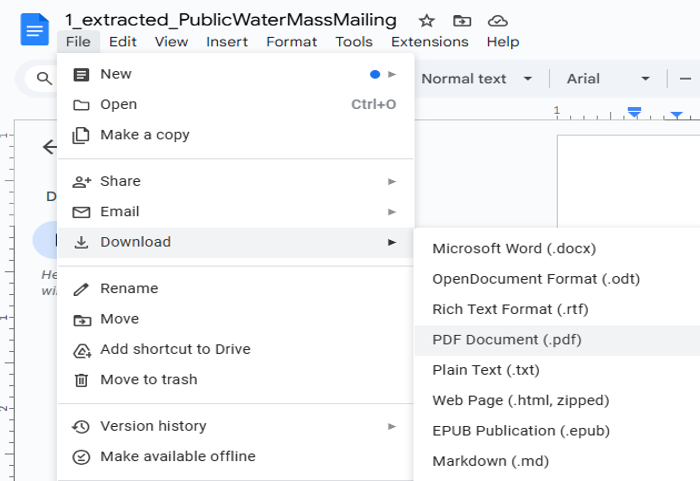The width and height of the screenshot is (700, 481).
Task: Choose Open from the File menu
Action: [236, 105]
